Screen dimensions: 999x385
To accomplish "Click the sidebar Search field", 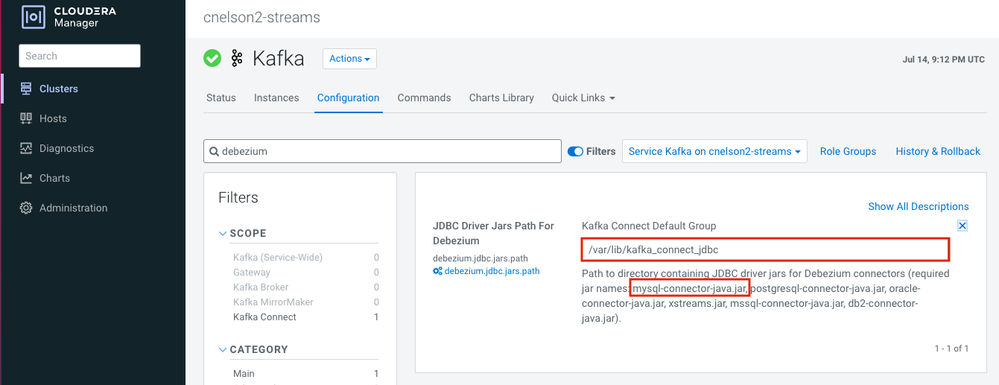I will pos(80,56).
